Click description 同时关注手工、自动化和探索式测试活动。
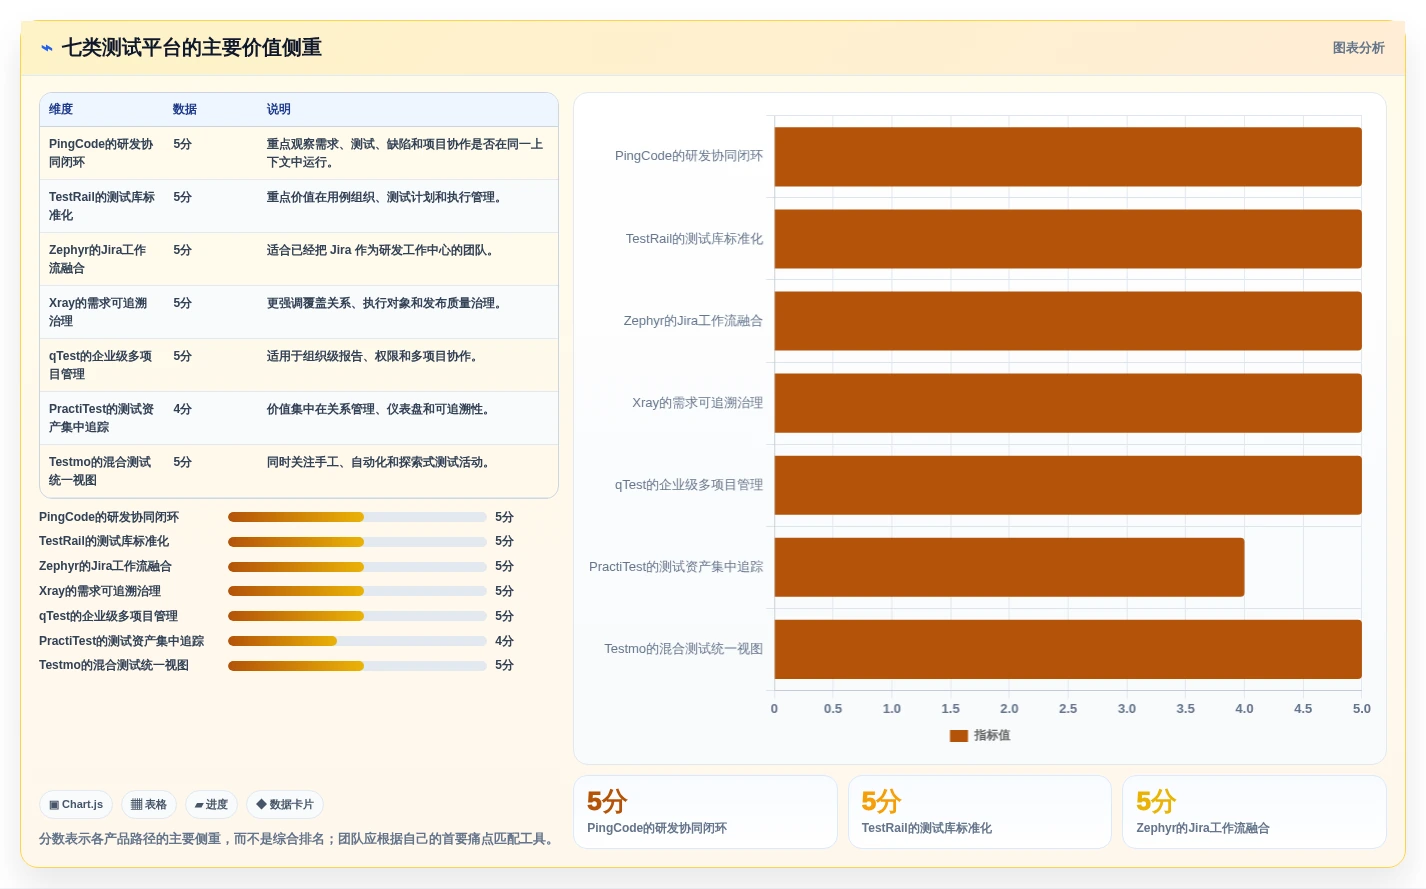 pyautogui.click(x=381, y=462)
